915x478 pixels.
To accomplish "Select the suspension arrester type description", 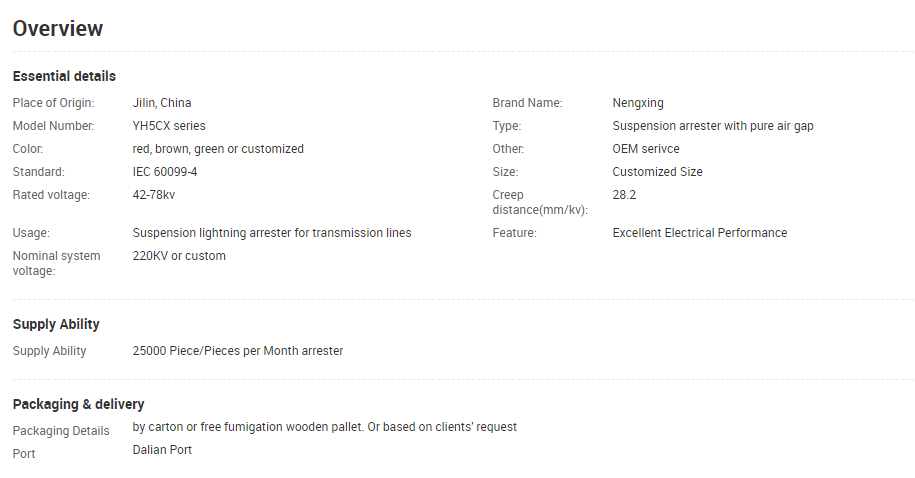I will point(713,126).
